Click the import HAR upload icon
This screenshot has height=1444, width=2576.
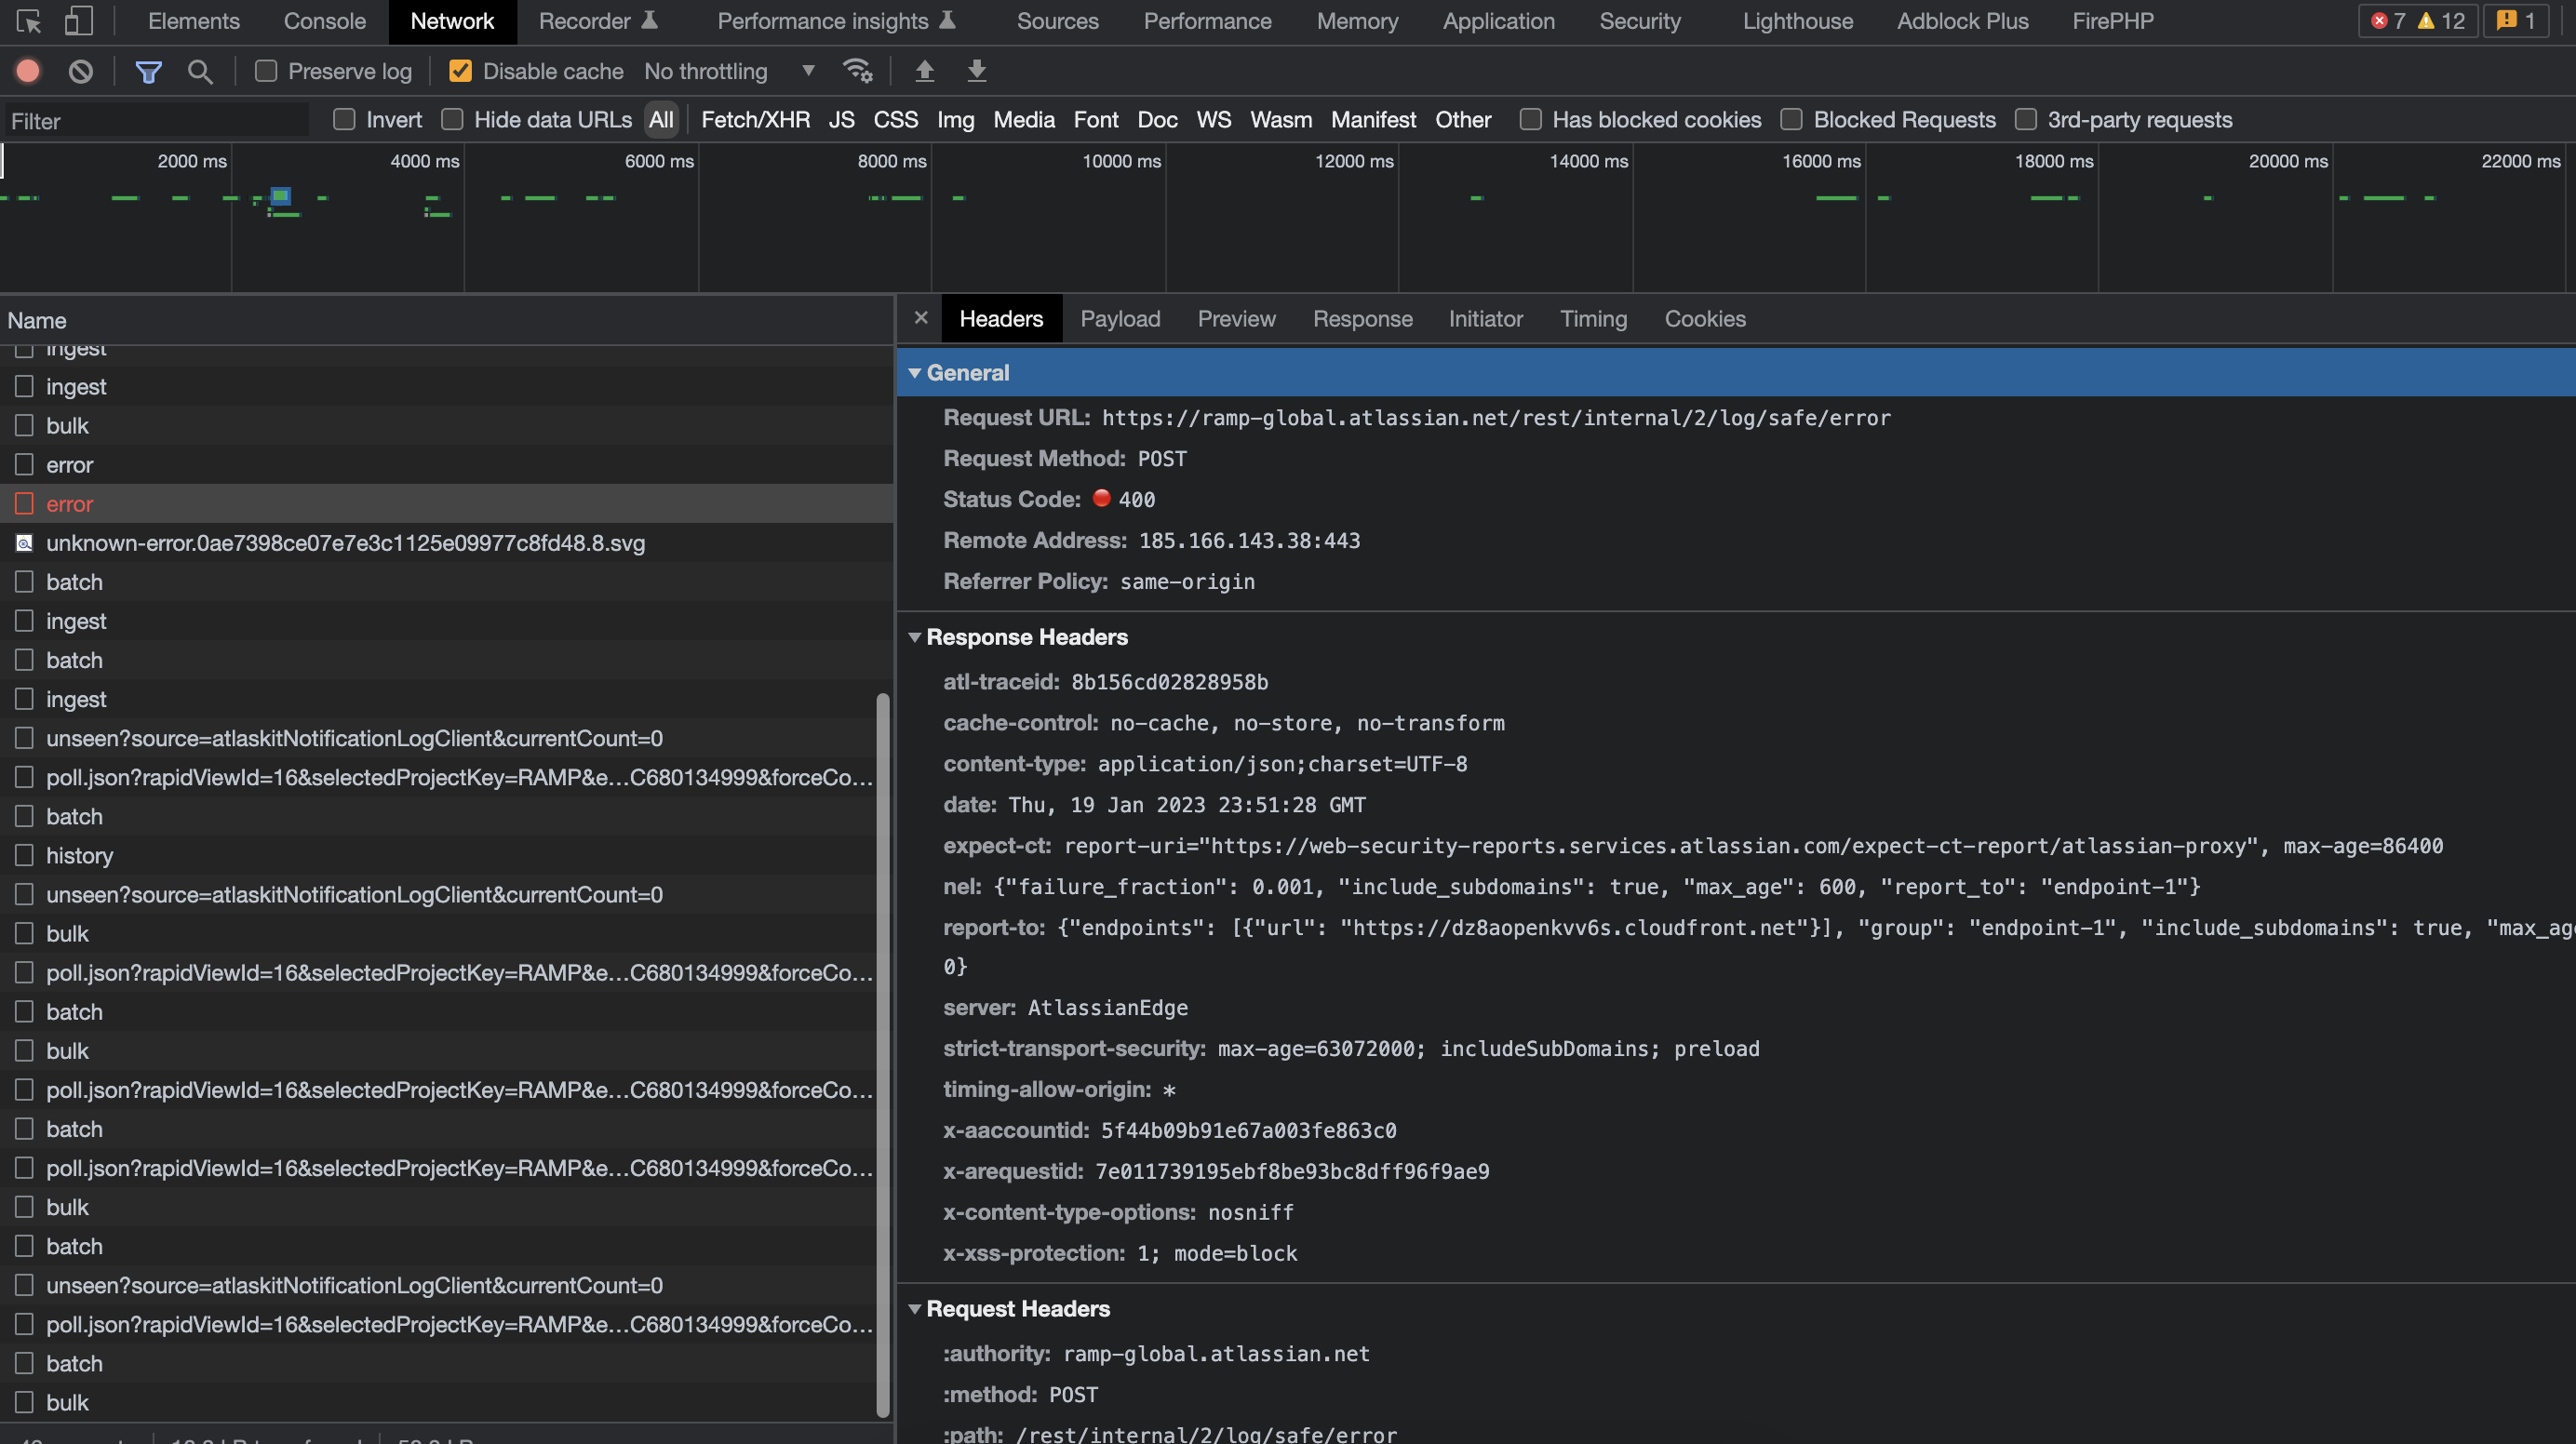(x=925, y=71)
